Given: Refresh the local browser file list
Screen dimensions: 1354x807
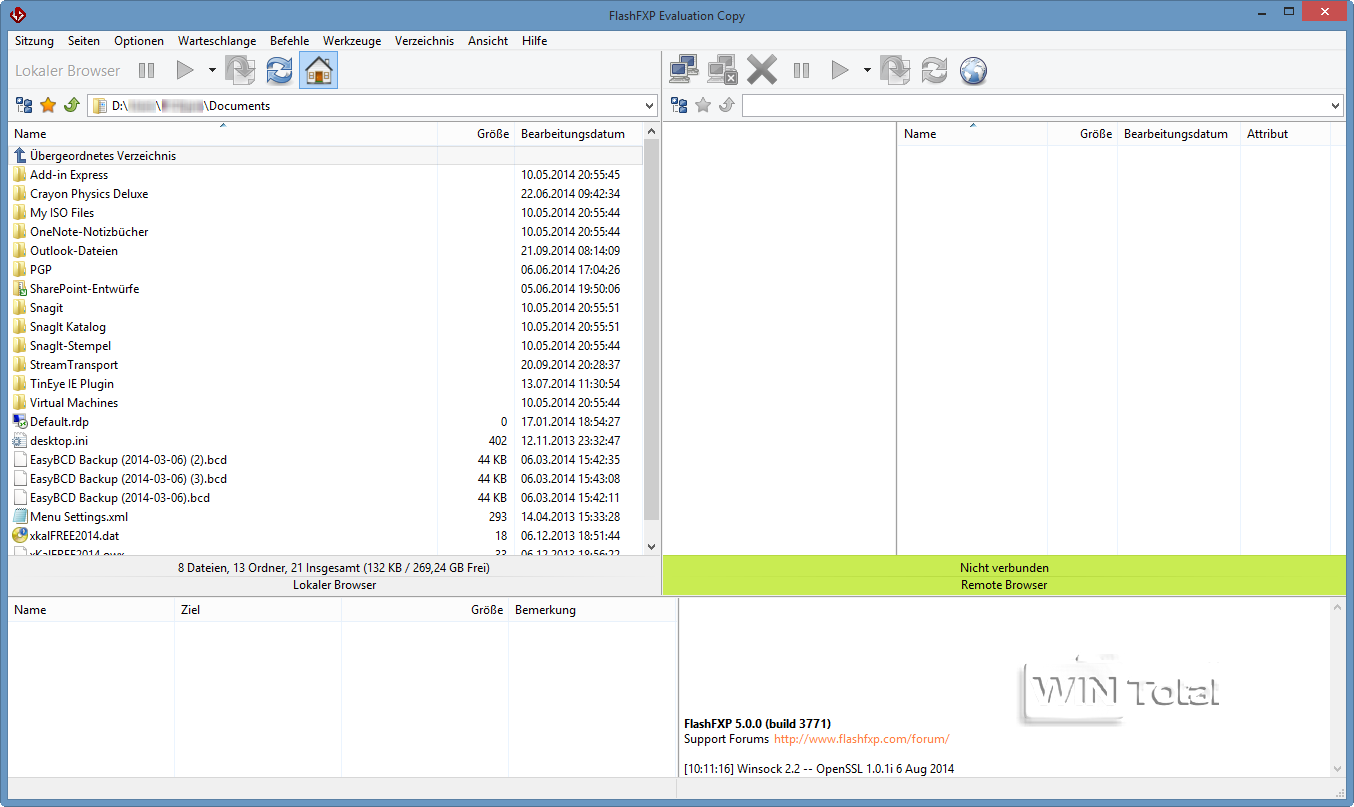Looking at the screenshot, I should coord(280,70).
